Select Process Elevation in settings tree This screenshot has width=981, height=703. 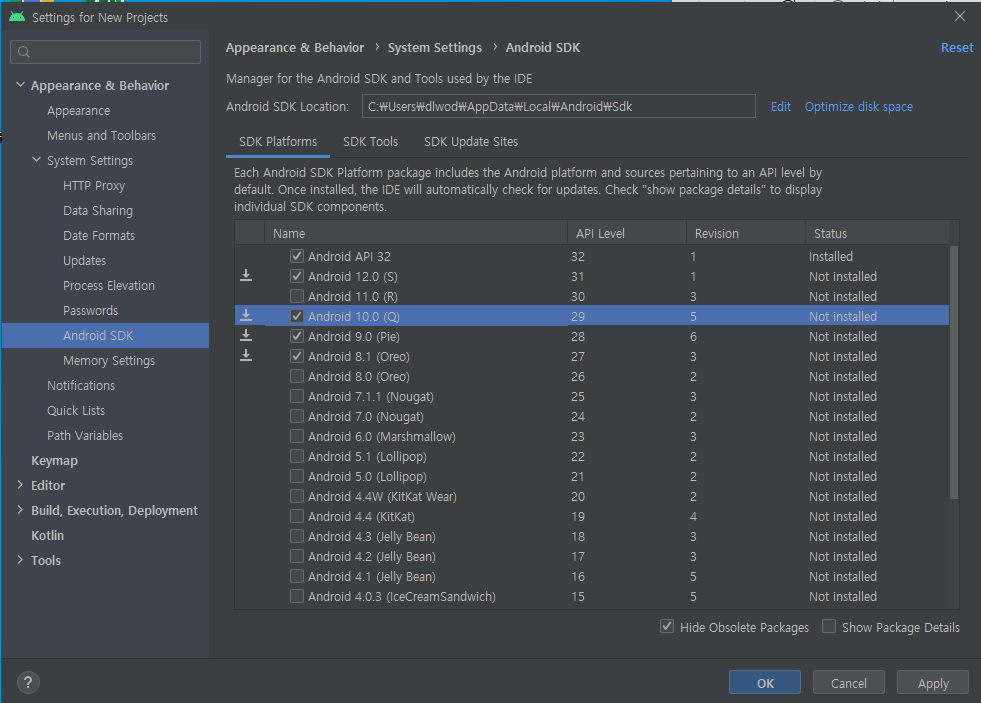(109, 286)
